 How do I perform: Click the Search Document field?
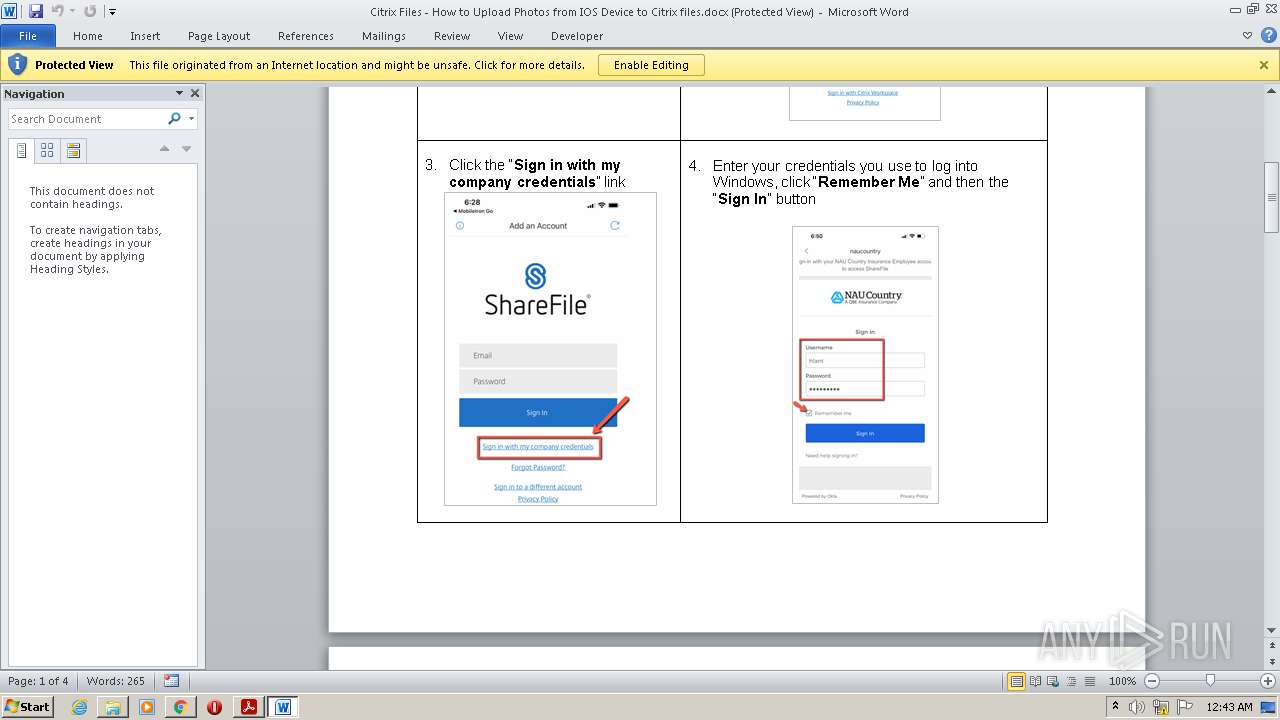click(x=87, y=119)
